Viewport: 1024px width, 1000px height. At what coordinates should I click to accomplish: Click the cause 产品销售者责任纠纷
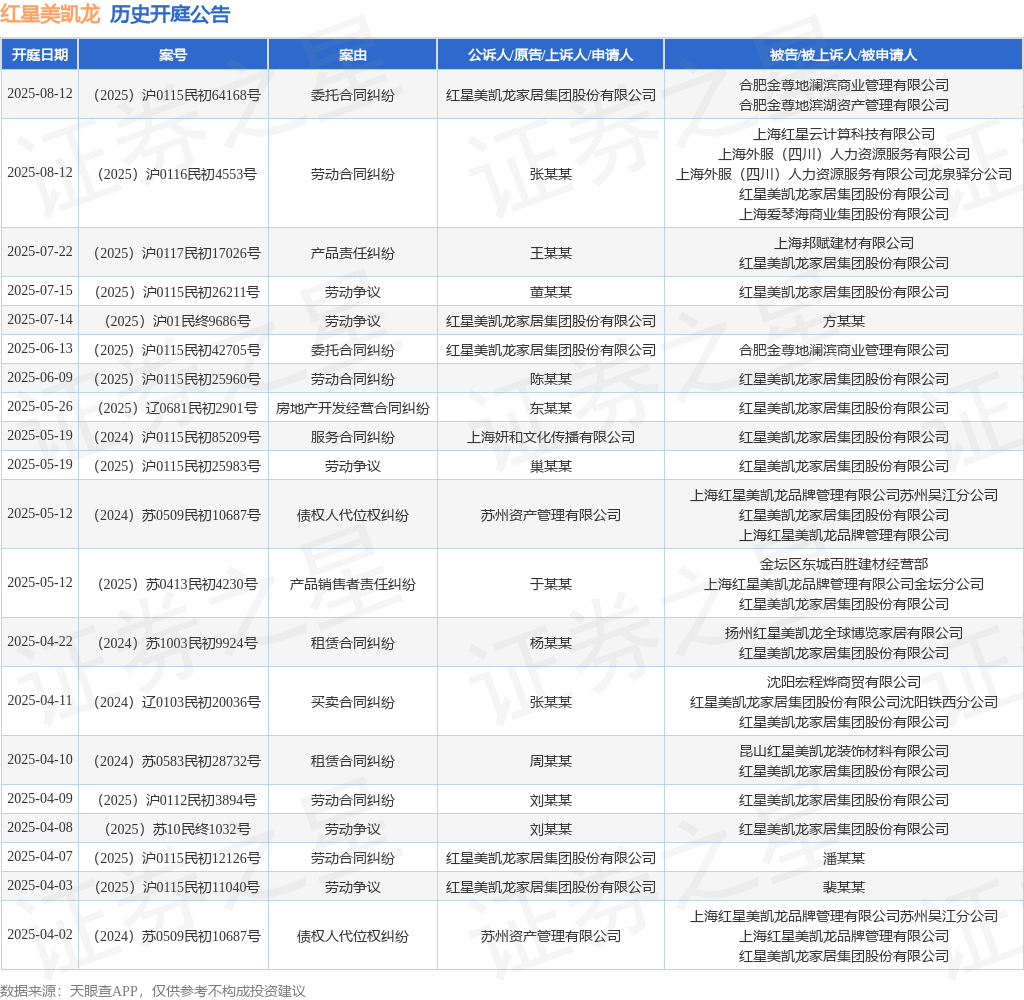pyautogui.click(x=353, y=585)
